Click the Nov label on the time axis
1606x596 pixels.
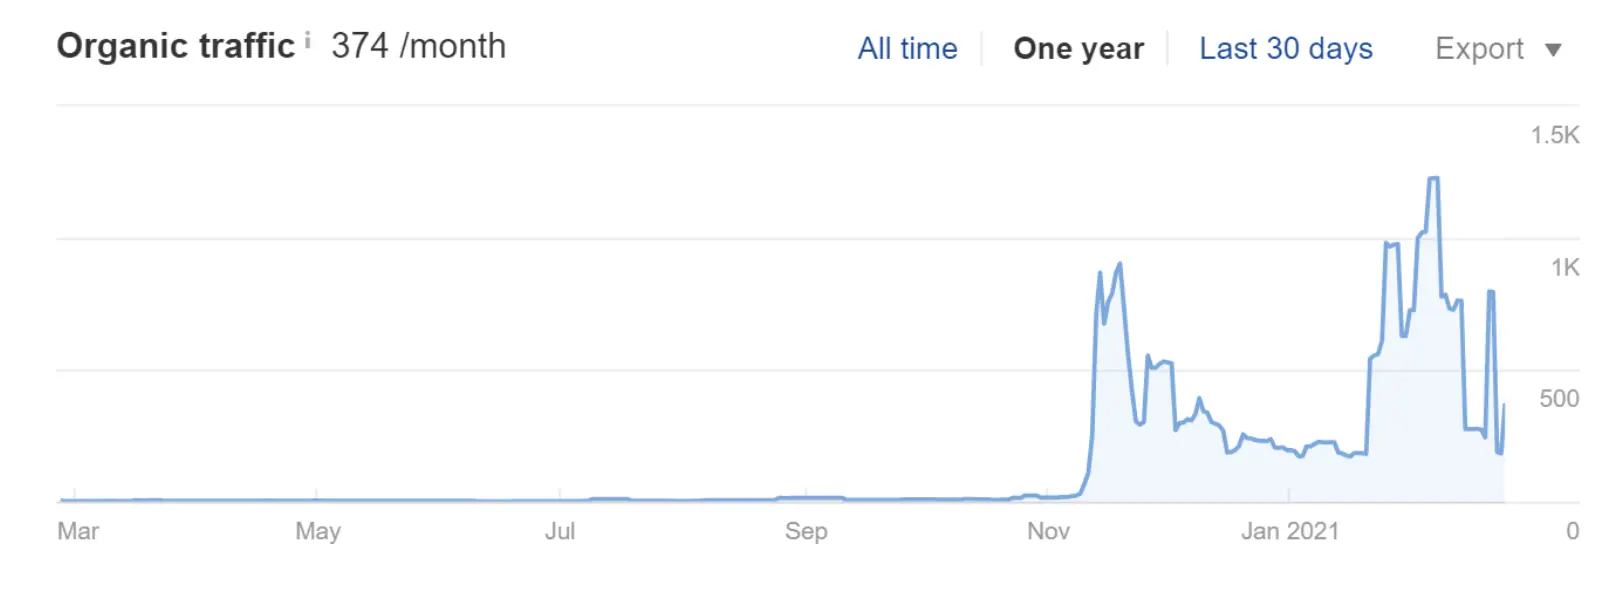click(x=1048, y=531)
